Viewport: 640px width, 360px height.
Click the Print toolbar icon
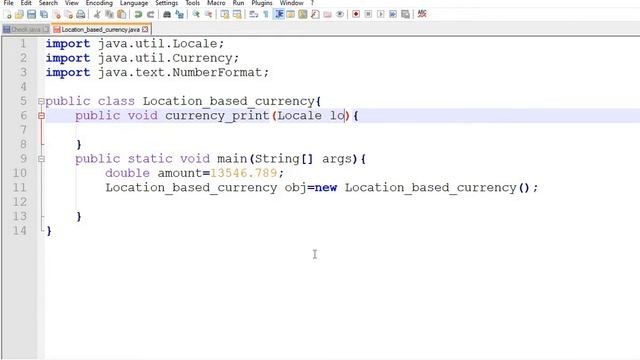[x=81, y=15]
